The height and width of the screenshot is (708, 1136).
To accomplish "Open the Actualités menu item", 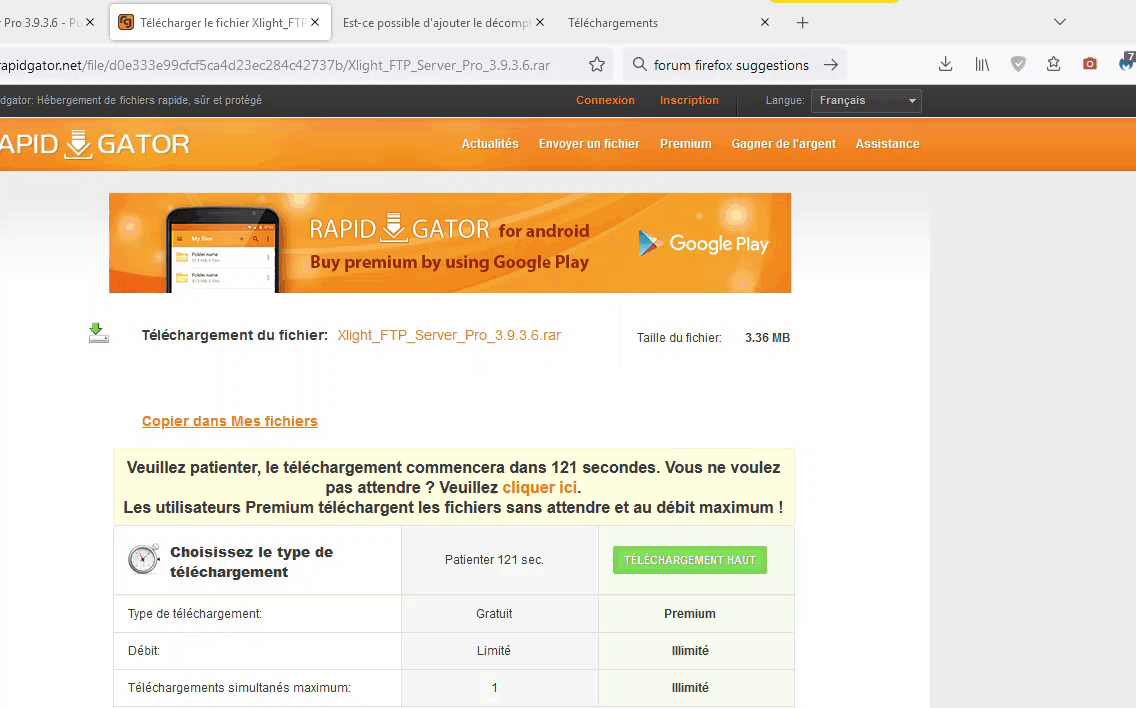I will (x=490, y=143).
